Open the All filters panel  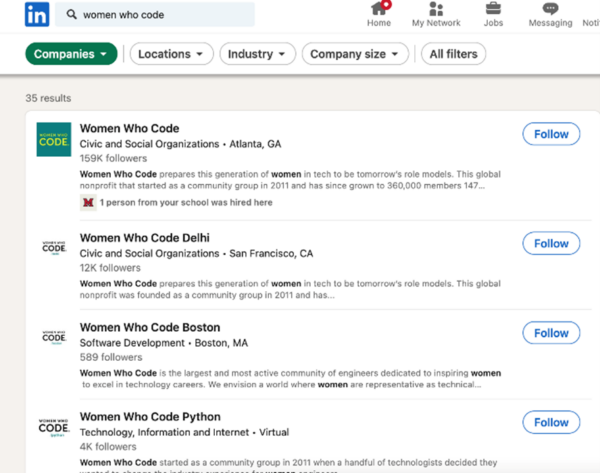[453, 54]
